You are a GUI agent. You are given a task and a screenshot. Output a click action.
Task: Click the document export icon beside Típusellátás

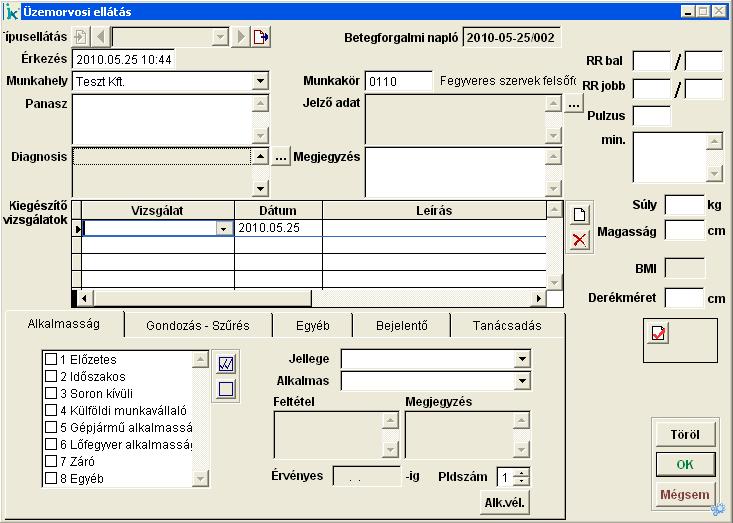(260, 37)
